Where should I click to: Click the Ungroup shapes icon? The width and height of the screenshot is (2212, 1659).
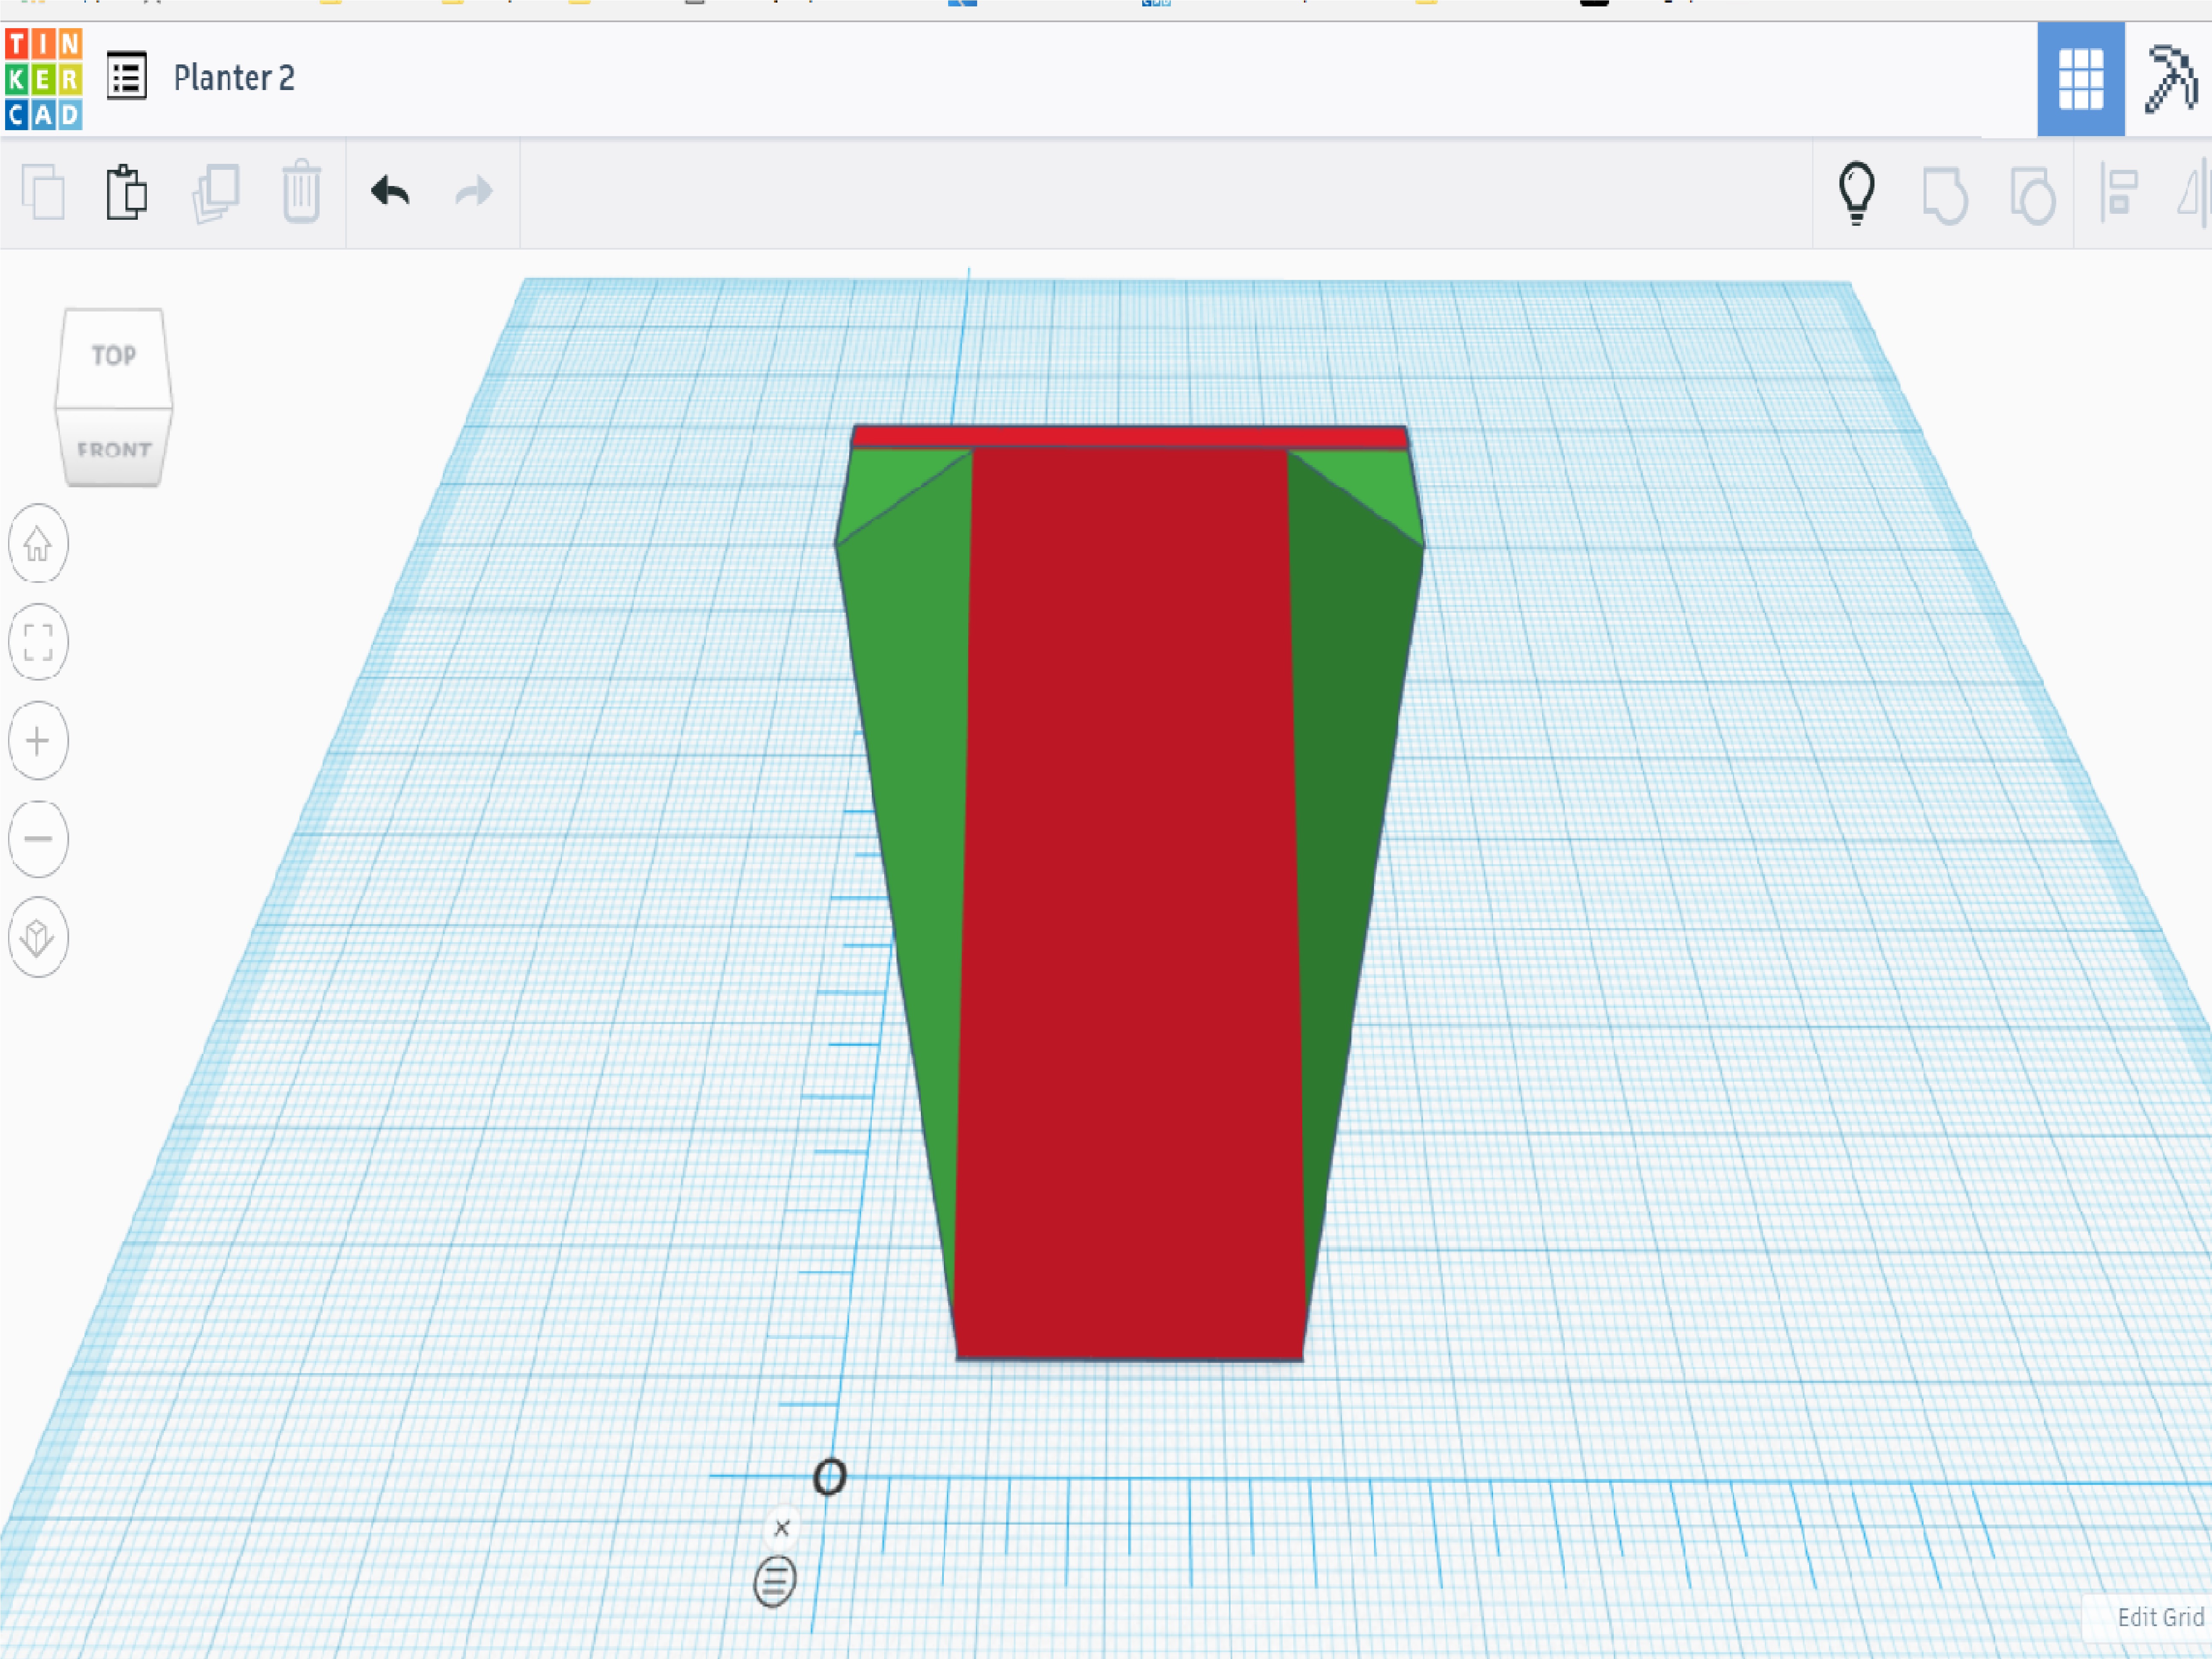[x=2033, y=194]
